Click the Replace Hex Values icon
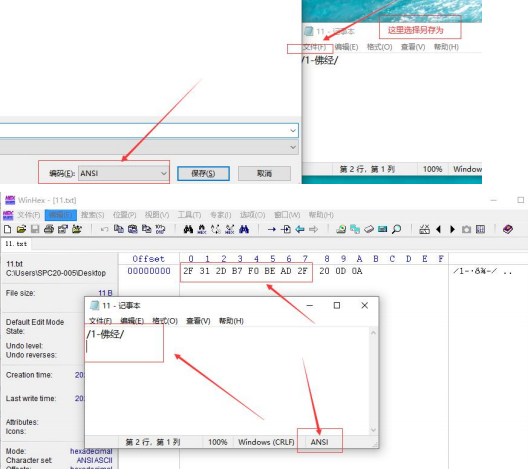This screenshot has height=469, width=528. [x=230, y=229]
